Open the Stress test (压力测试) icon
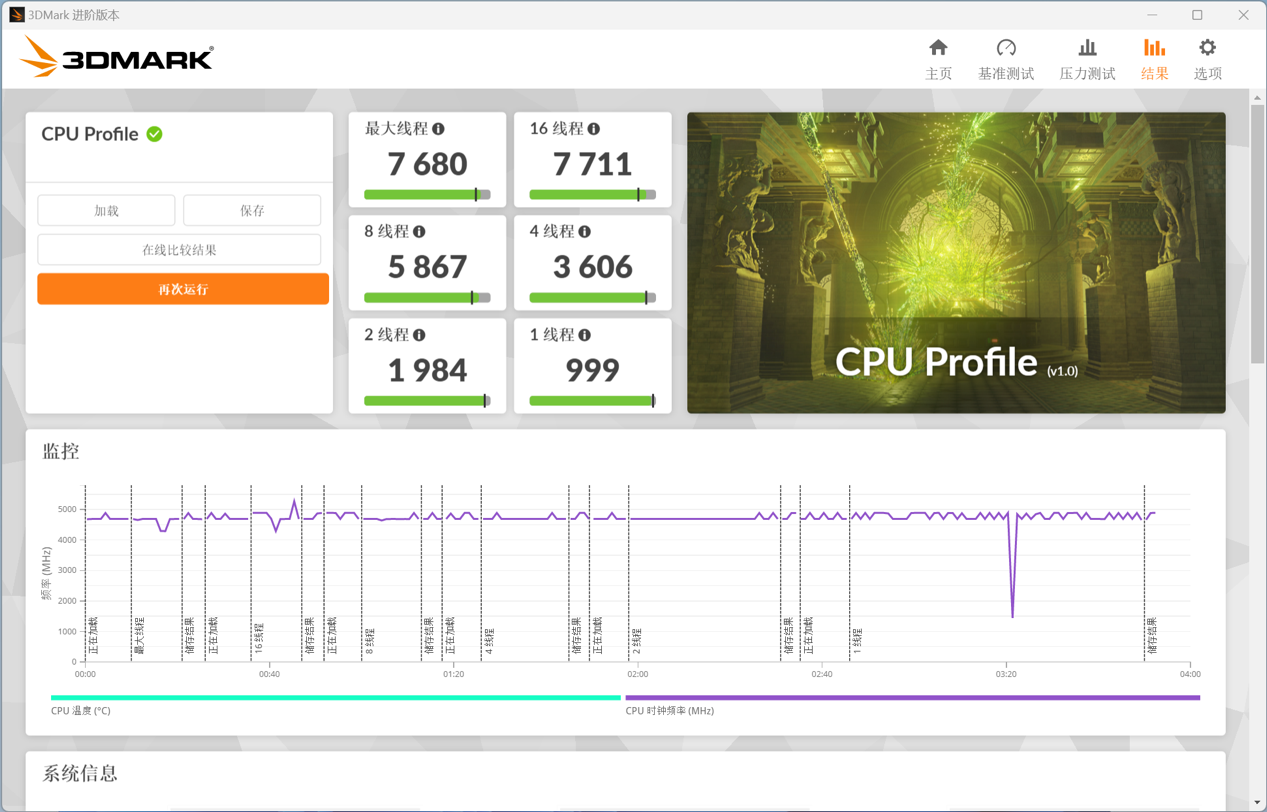Image resolution: width=1267 pixels, height=812 pixels. tap(1087, 48)
